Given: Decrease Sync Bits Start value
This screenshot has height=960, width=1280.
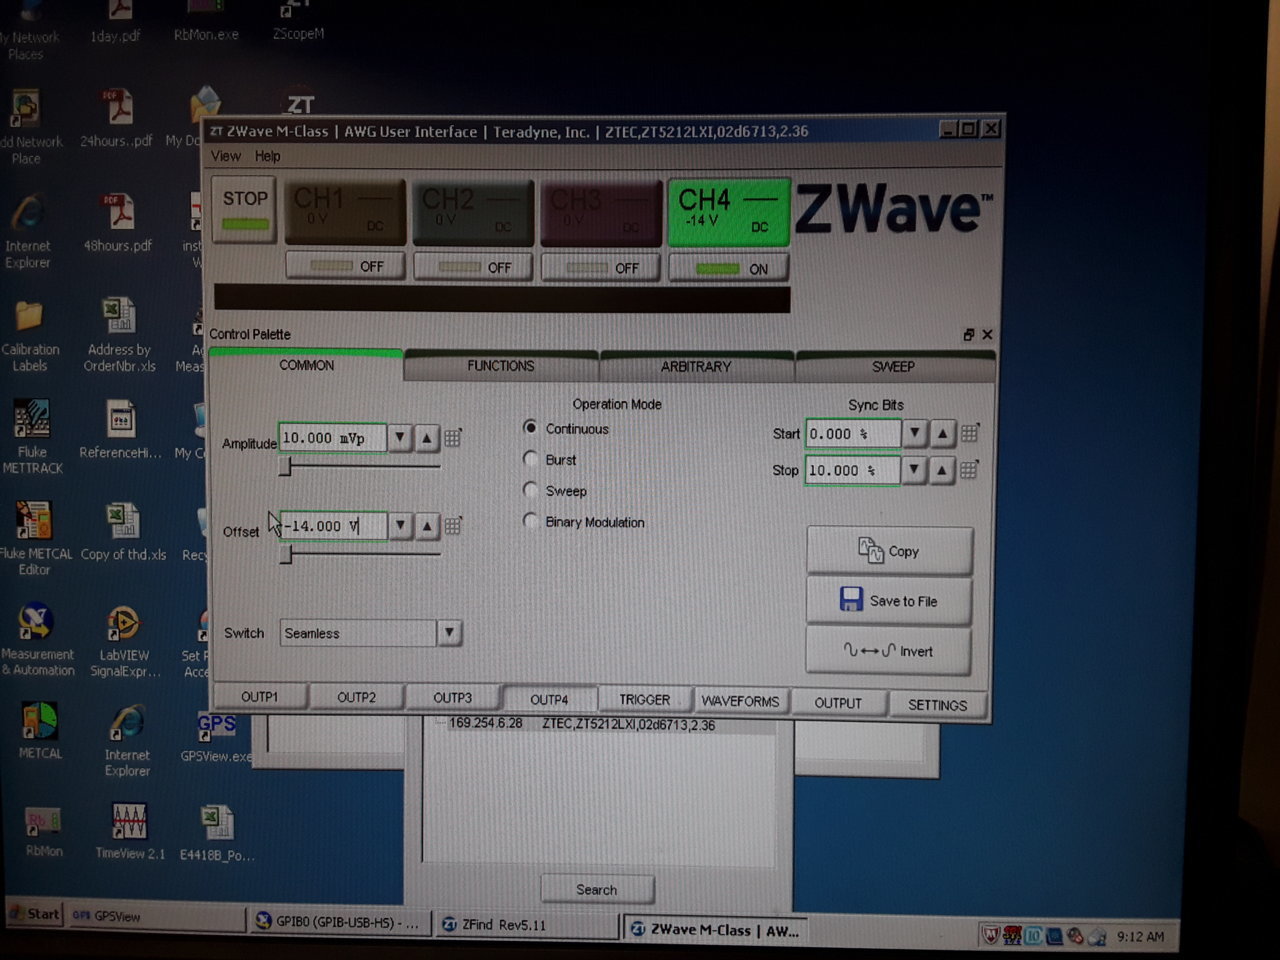Looking at the screenshot, I should [x=914, y=433].
